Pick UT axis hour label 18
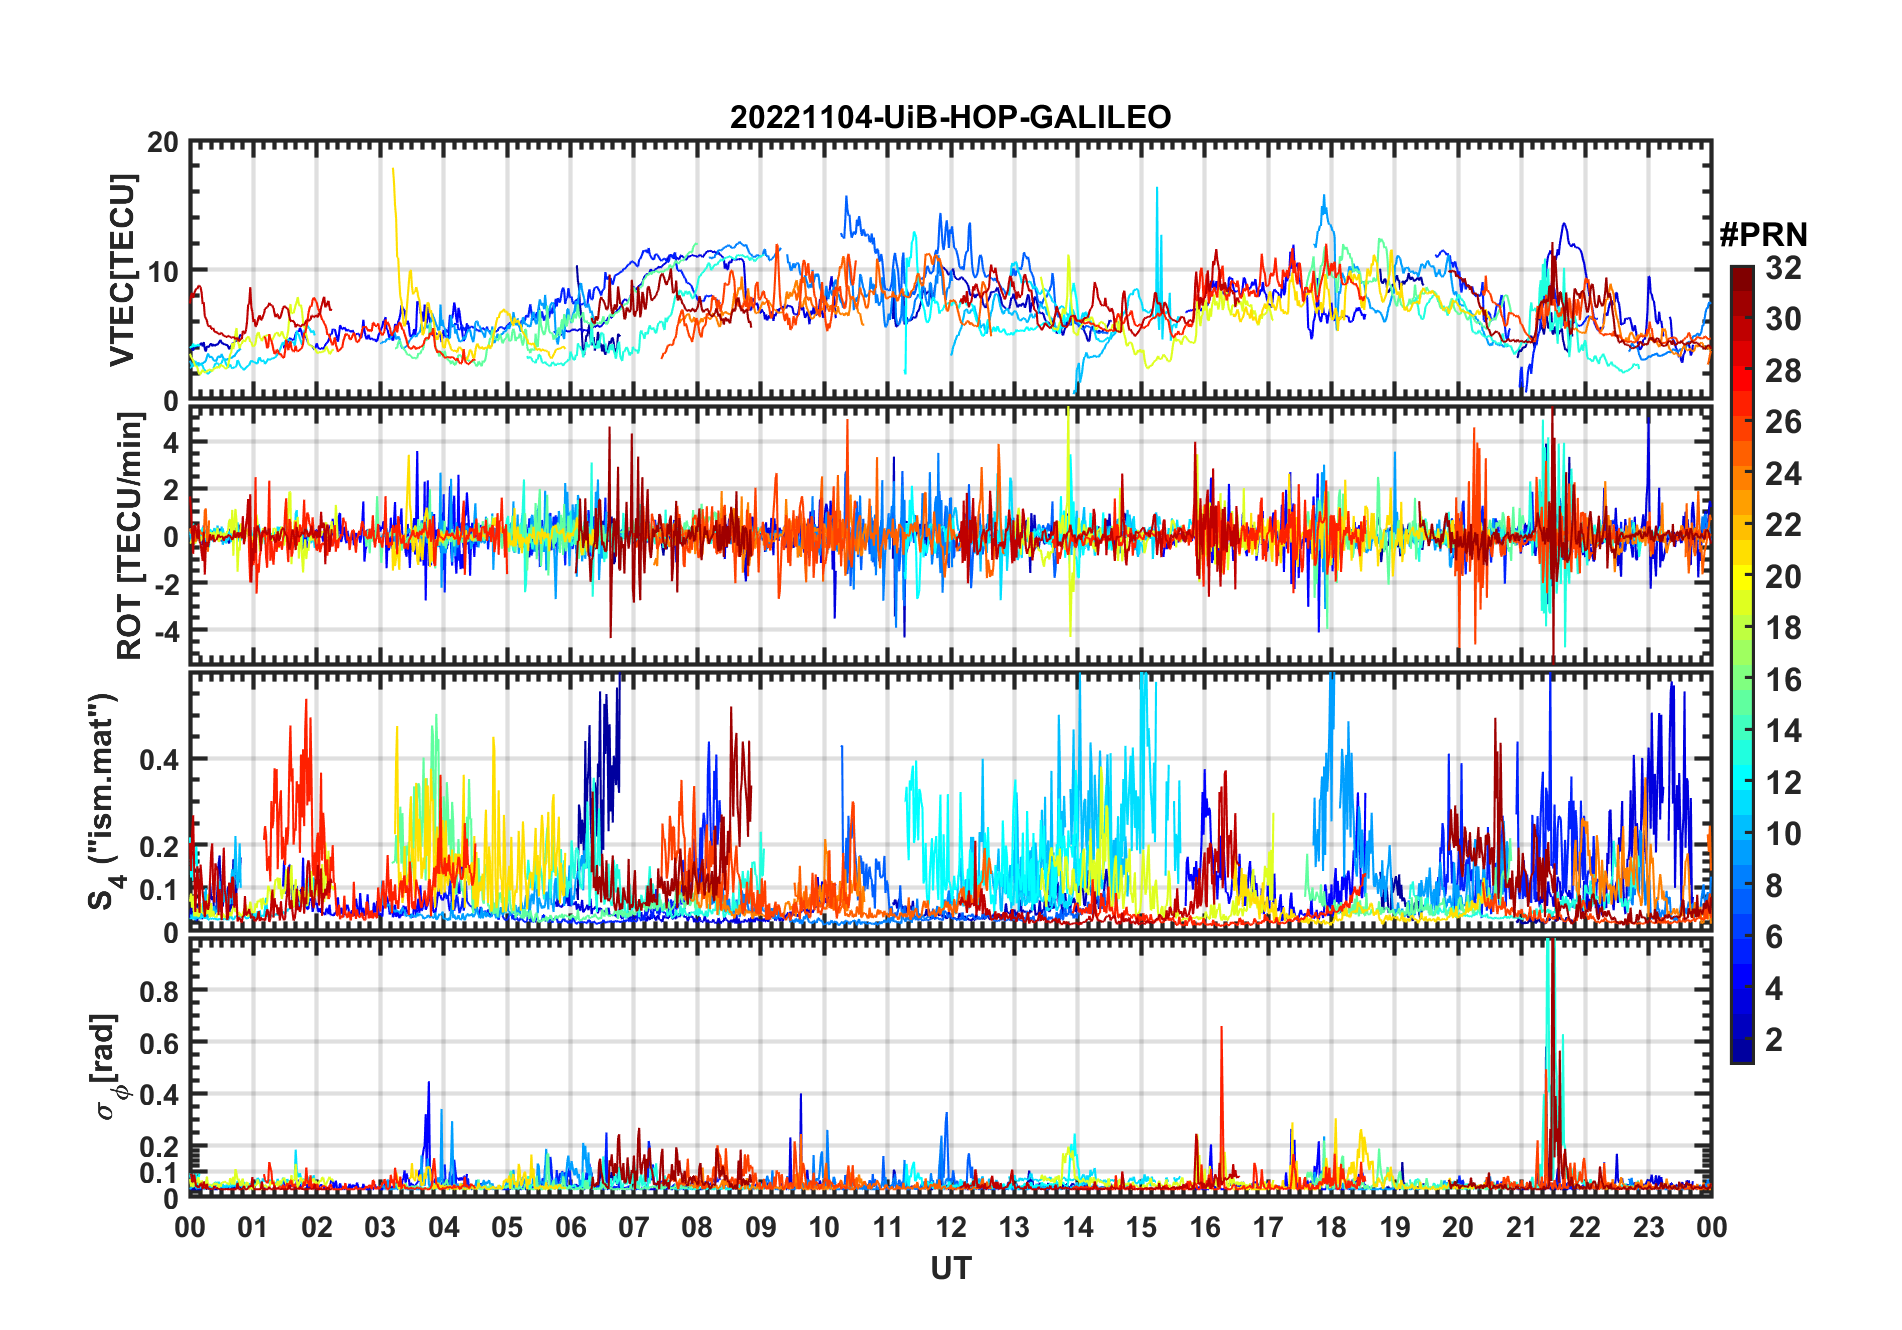This screenshot has height=1330, width=1902. [1332, 1228]
